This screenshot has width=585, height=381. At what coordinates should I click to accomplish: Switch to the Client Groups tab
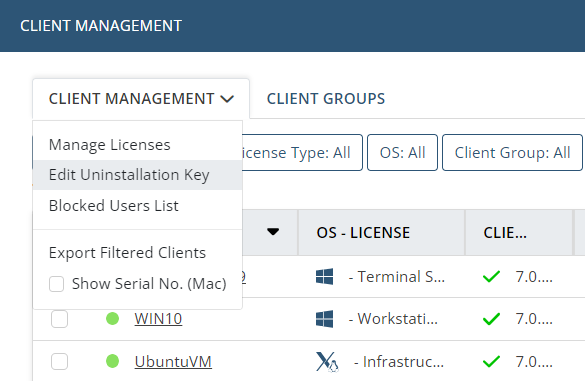pyautogui.click(x=326, y=99)
